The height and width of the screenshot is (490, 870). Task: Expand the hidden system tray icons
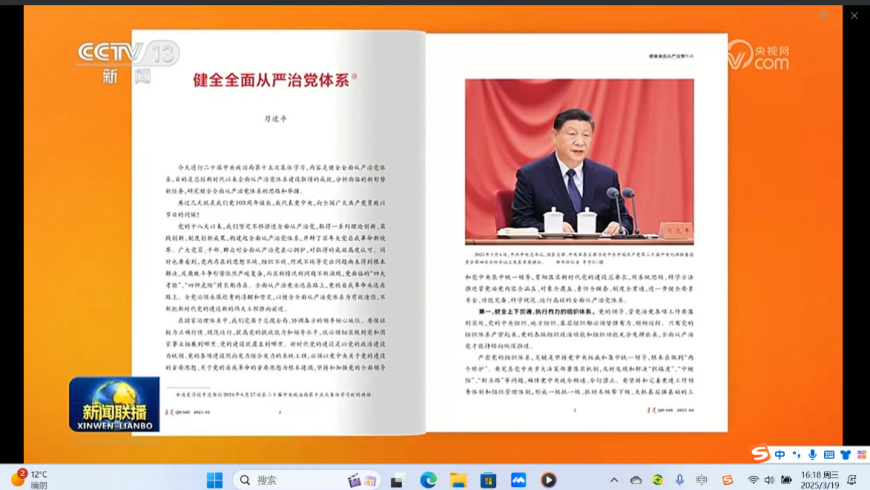pos(614,481)
